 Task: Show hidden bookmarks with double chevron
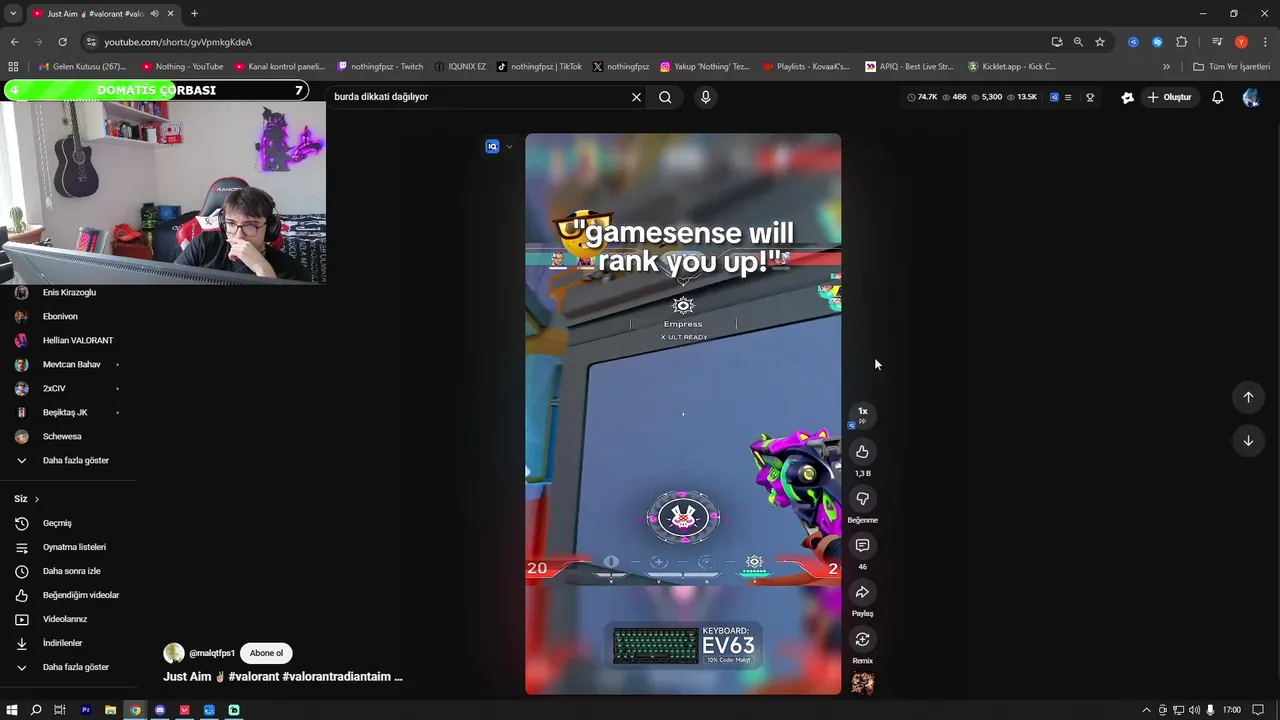point(1166,67)
